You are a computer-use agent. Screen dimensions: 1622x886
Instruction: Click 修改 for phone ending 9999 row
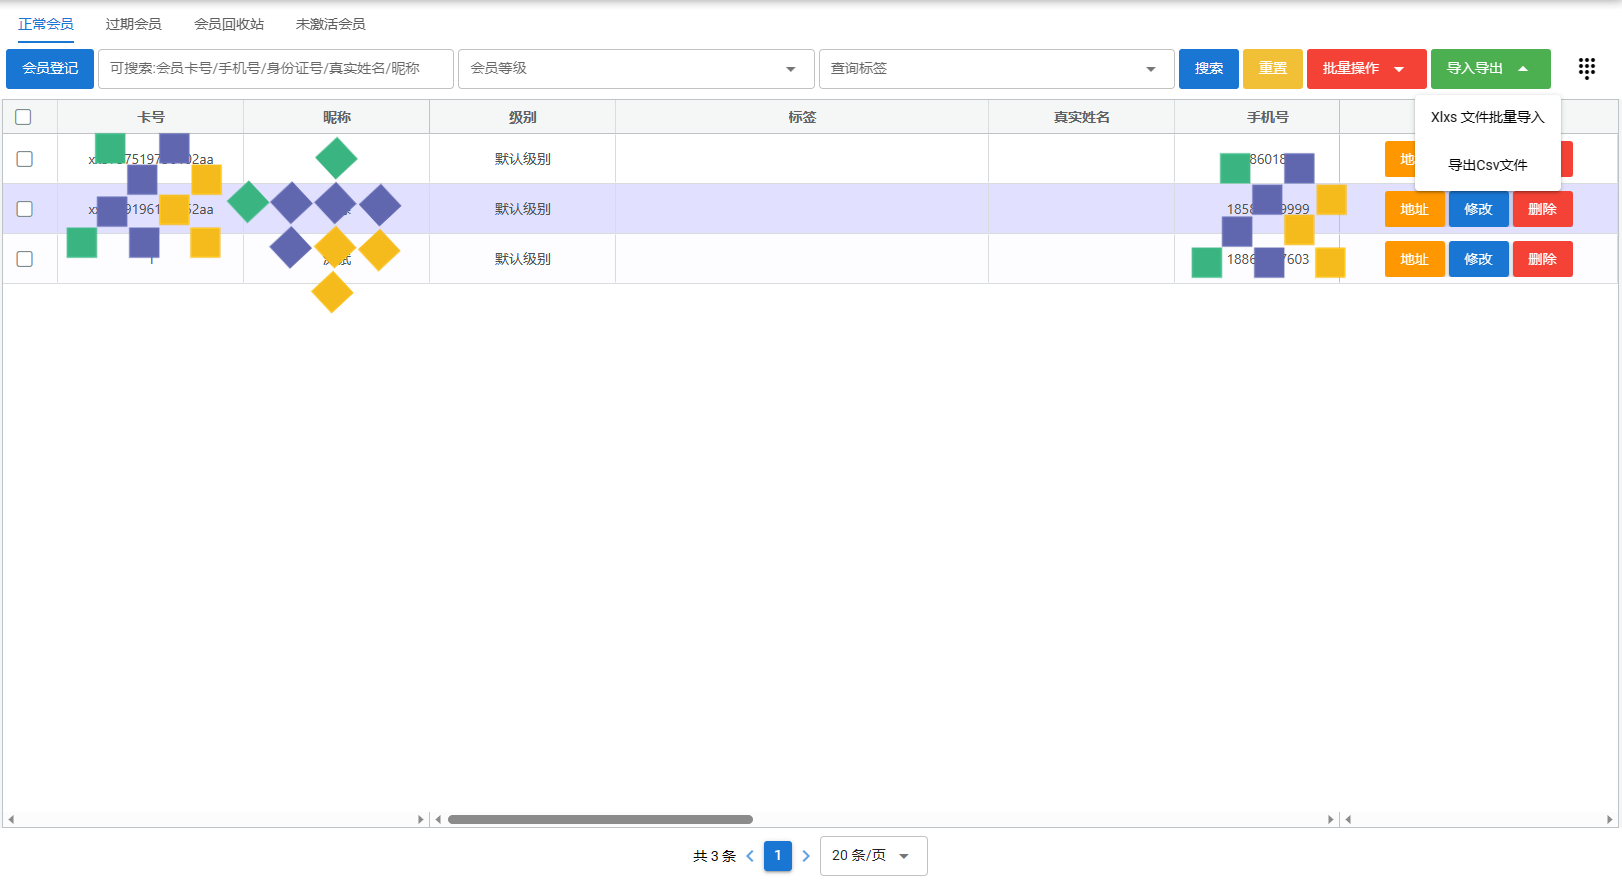pyautogui.click(x=1478, y=209)
